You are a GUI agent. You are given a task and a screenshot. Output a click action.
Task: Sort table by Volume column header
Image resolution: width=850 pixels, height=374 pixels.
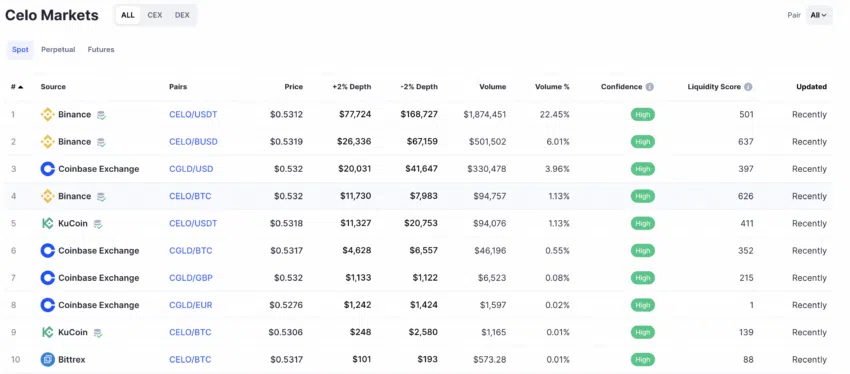click(493, 87)
